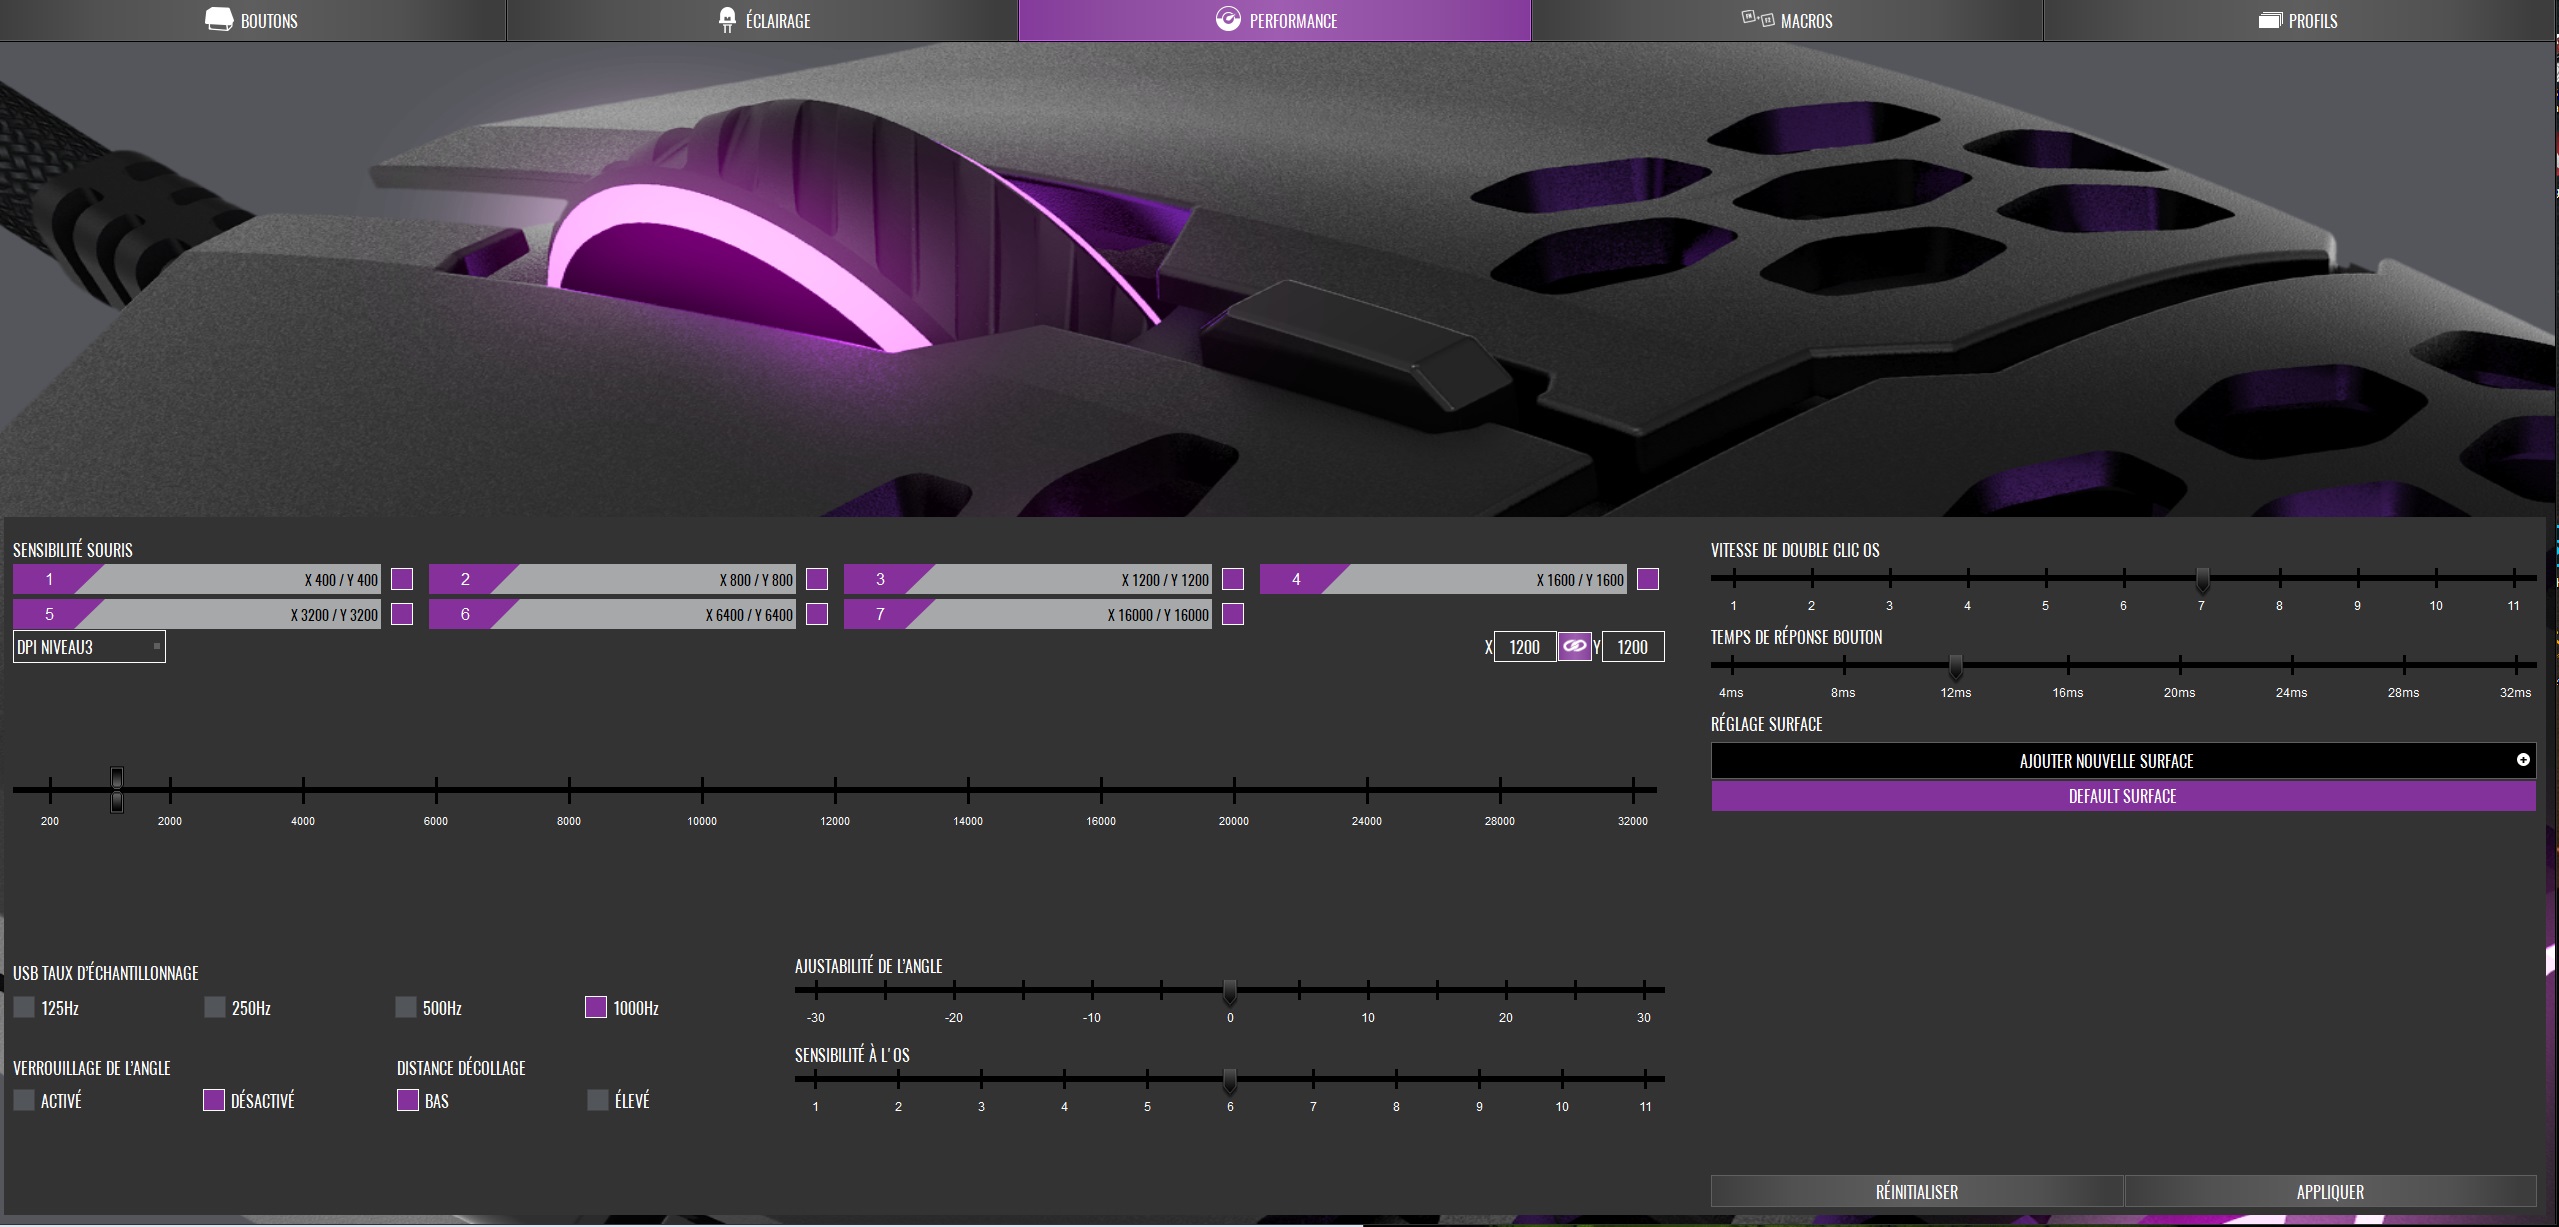Click the Appliquer button
This screenshot has width=2559, height=1227.
pyautogui.click(x=2330, y=1191)
